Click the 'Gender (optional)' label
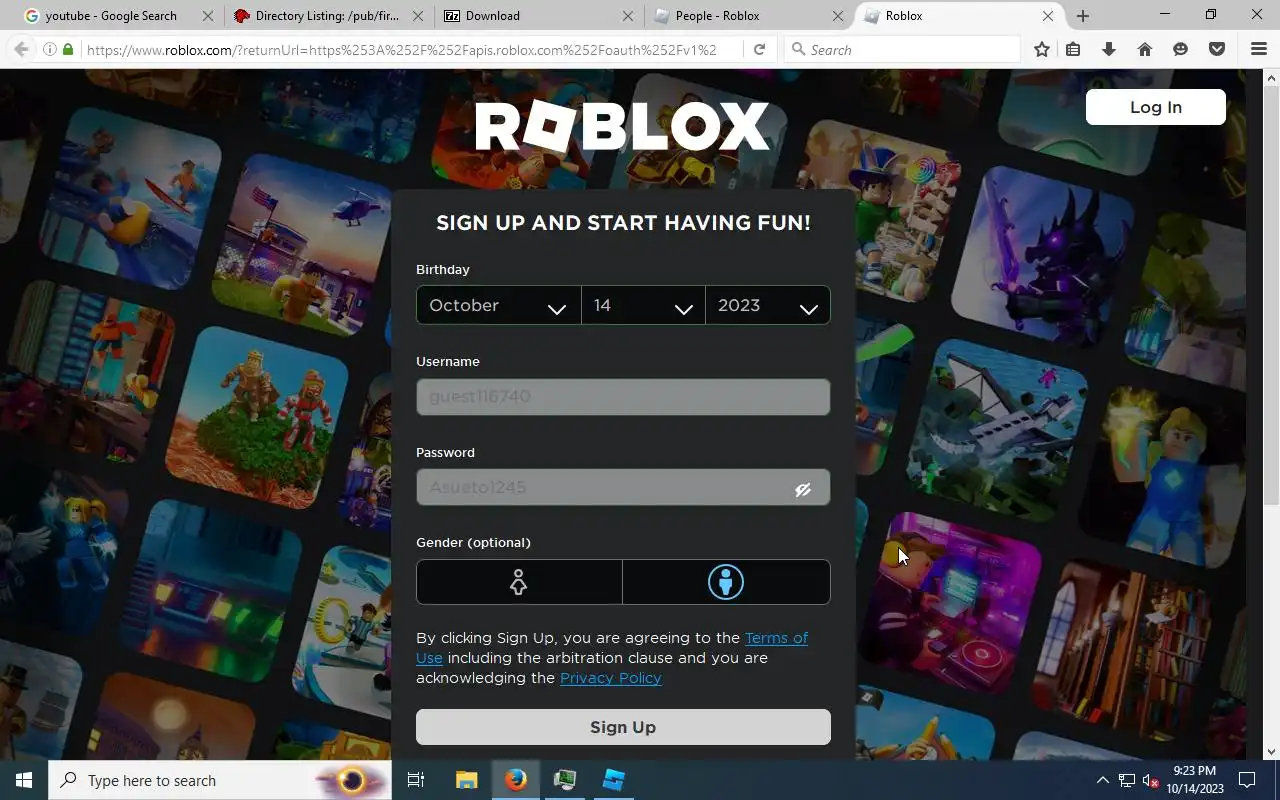The image size is (1280, 800). coord(473,542)
